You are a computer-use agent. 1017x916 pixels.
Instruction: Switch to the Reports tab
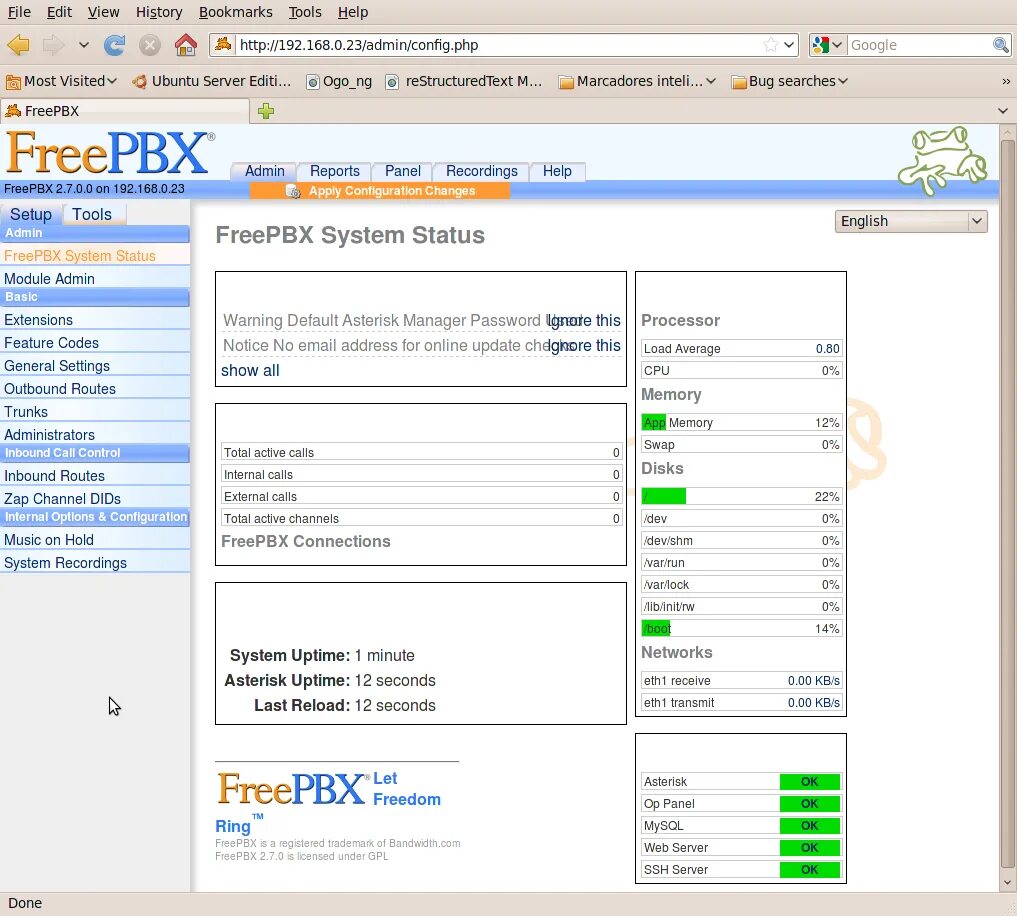click(335, 171)
